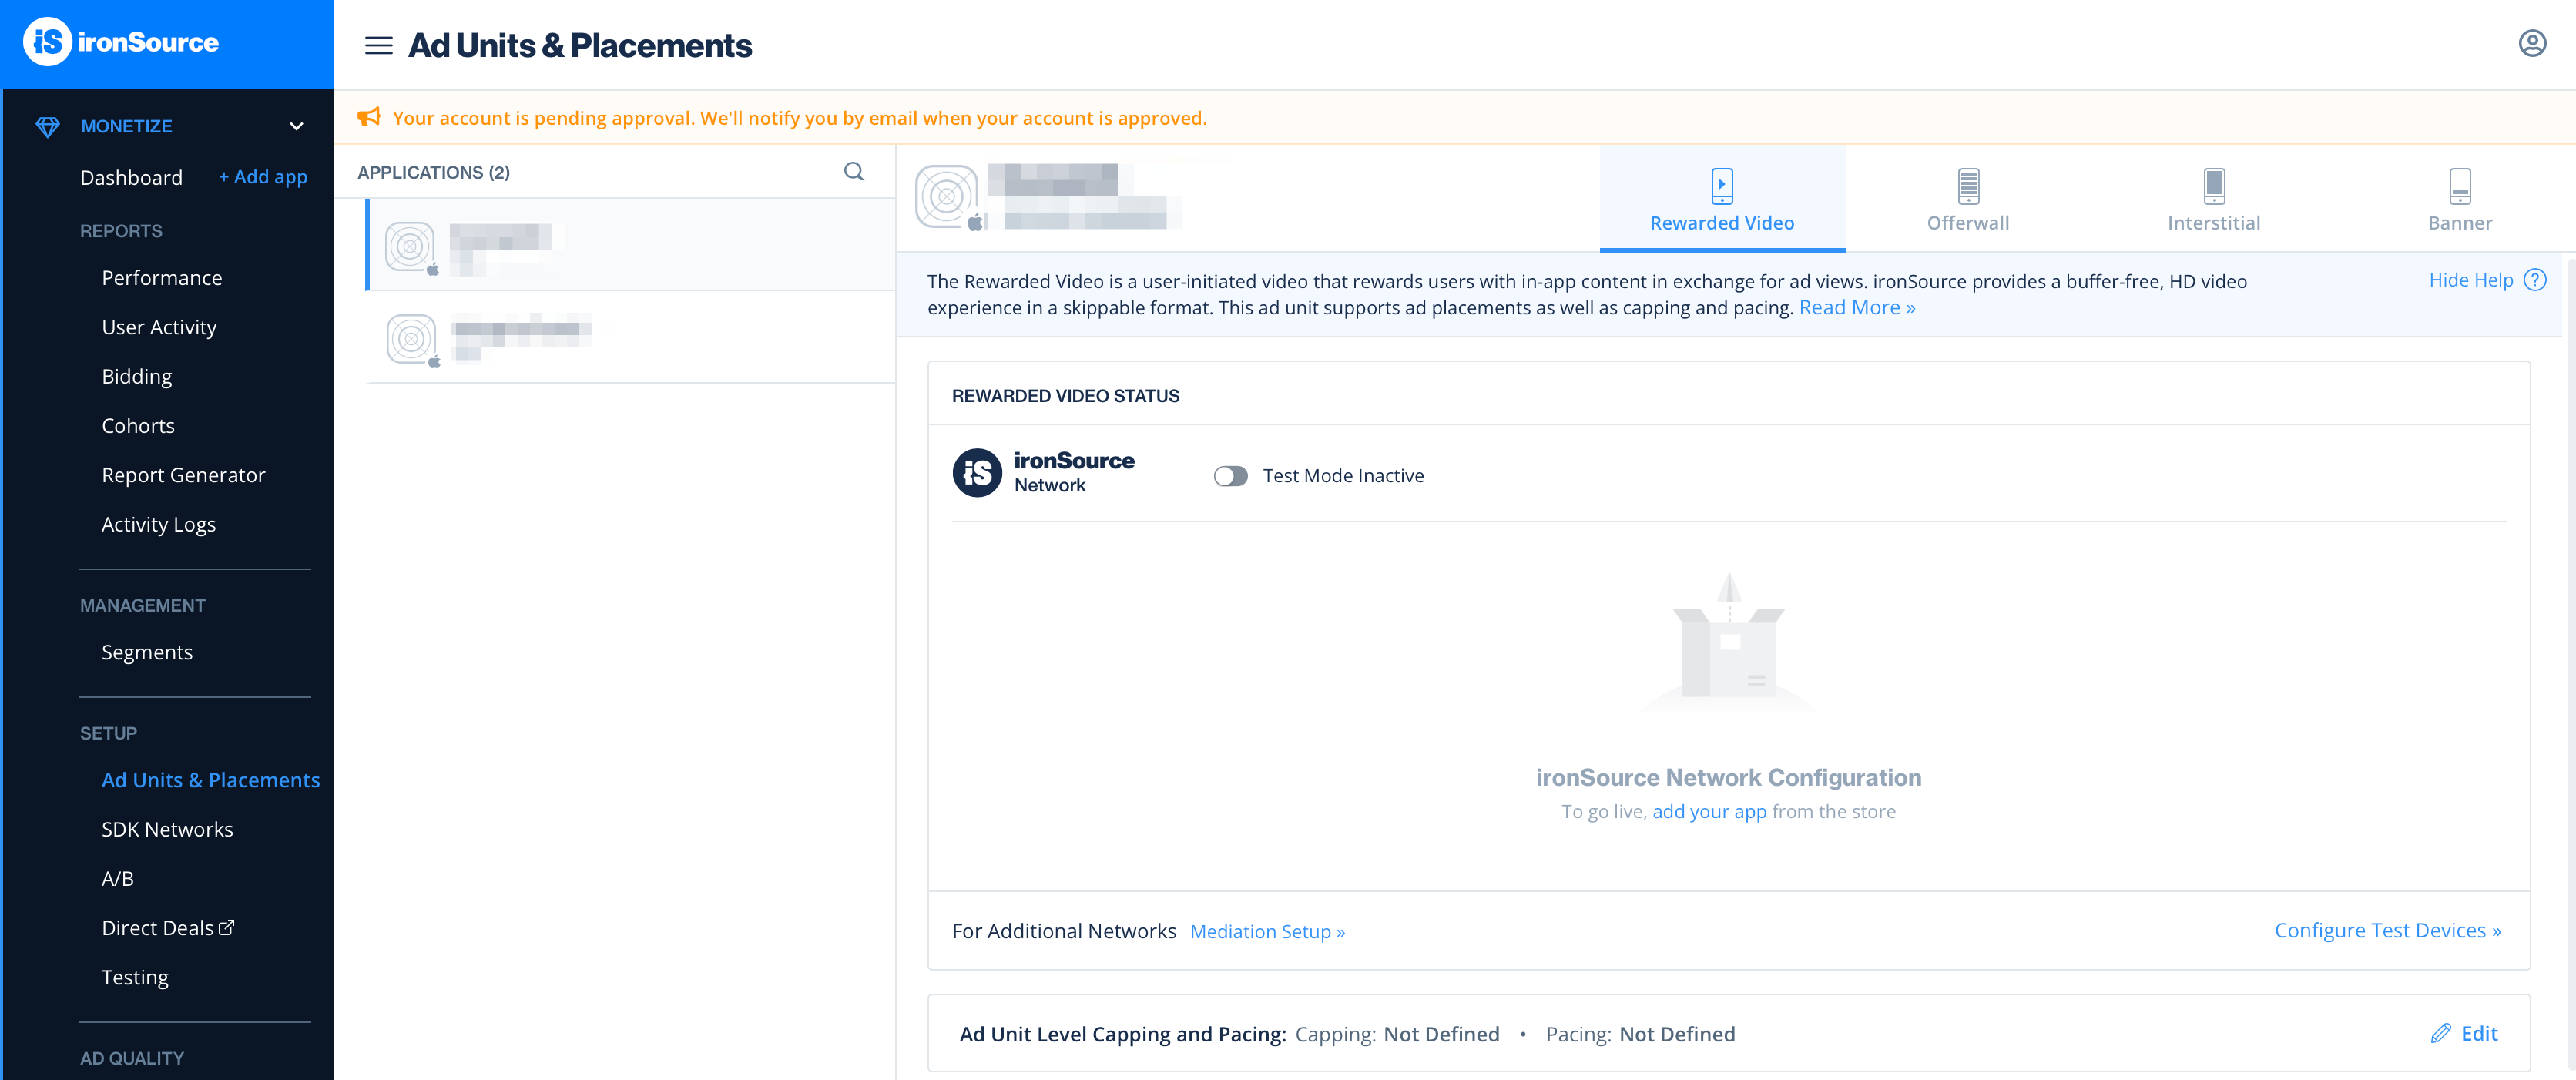Open the Performance report page
This screenshot has width=2576, height=1080.
162,278
